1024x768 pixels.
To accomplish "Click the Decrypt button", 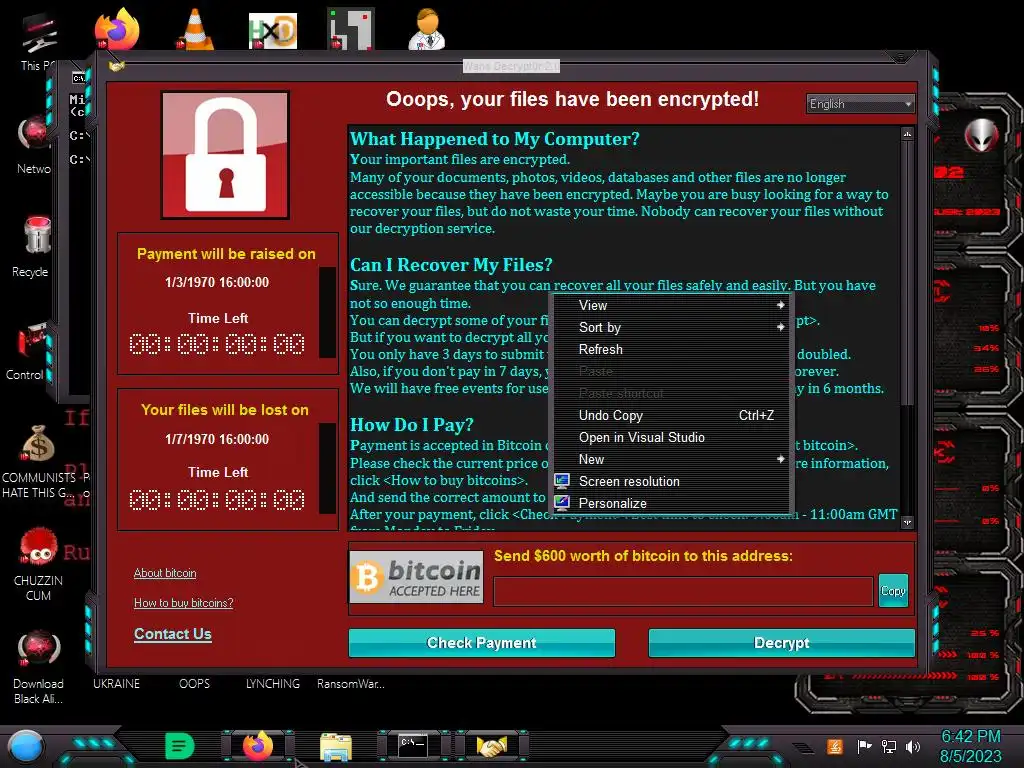I will pyautogui.click(x=782, y=643).
